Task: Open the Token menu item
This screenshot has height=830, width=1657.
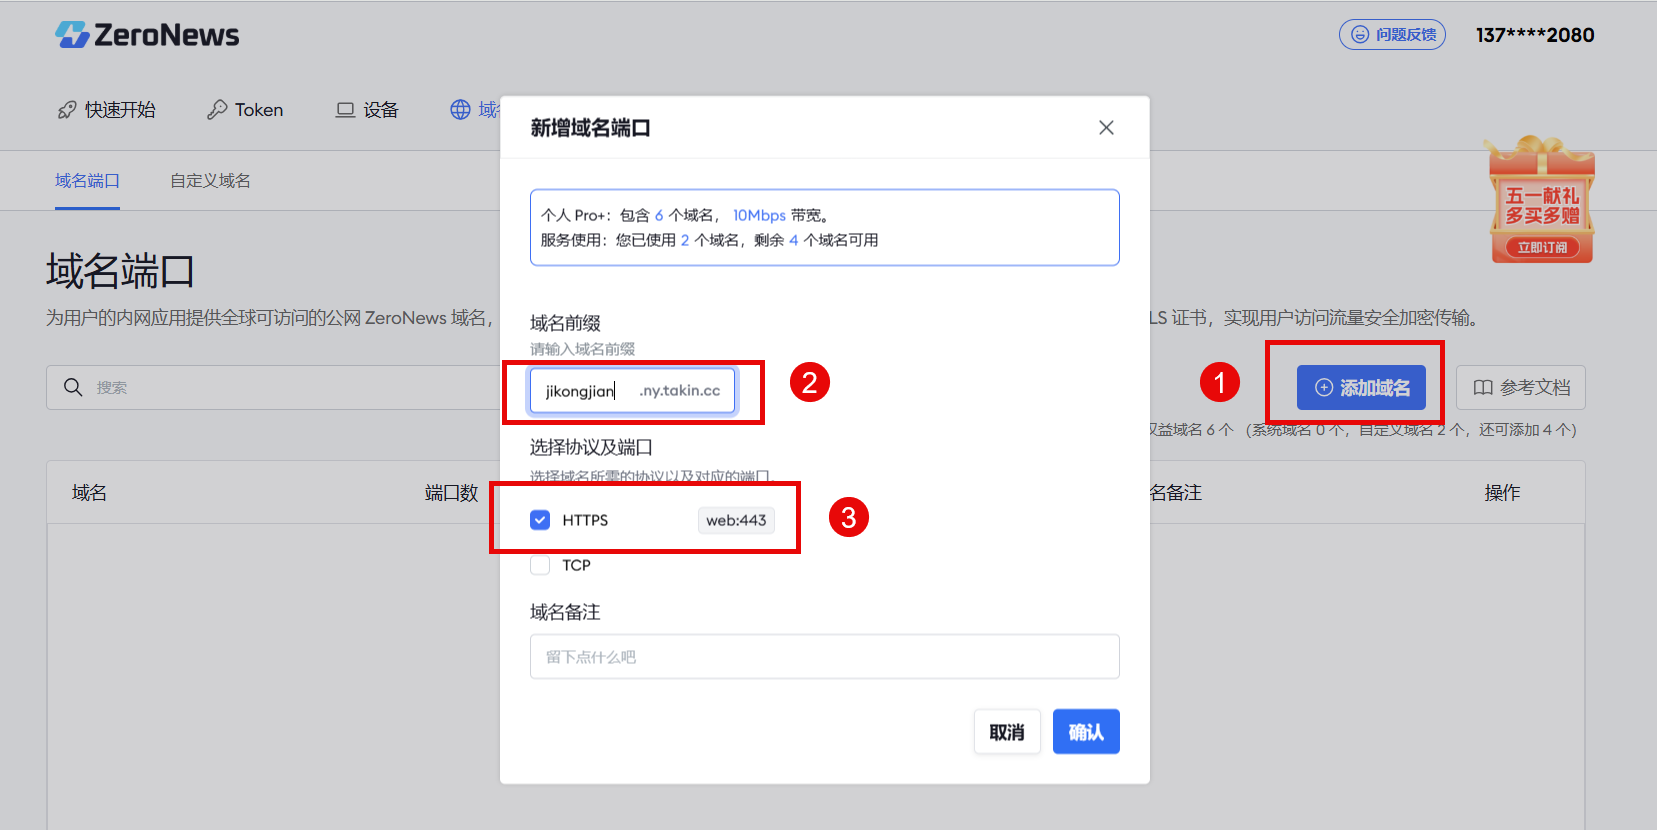Action: (245, 110)
